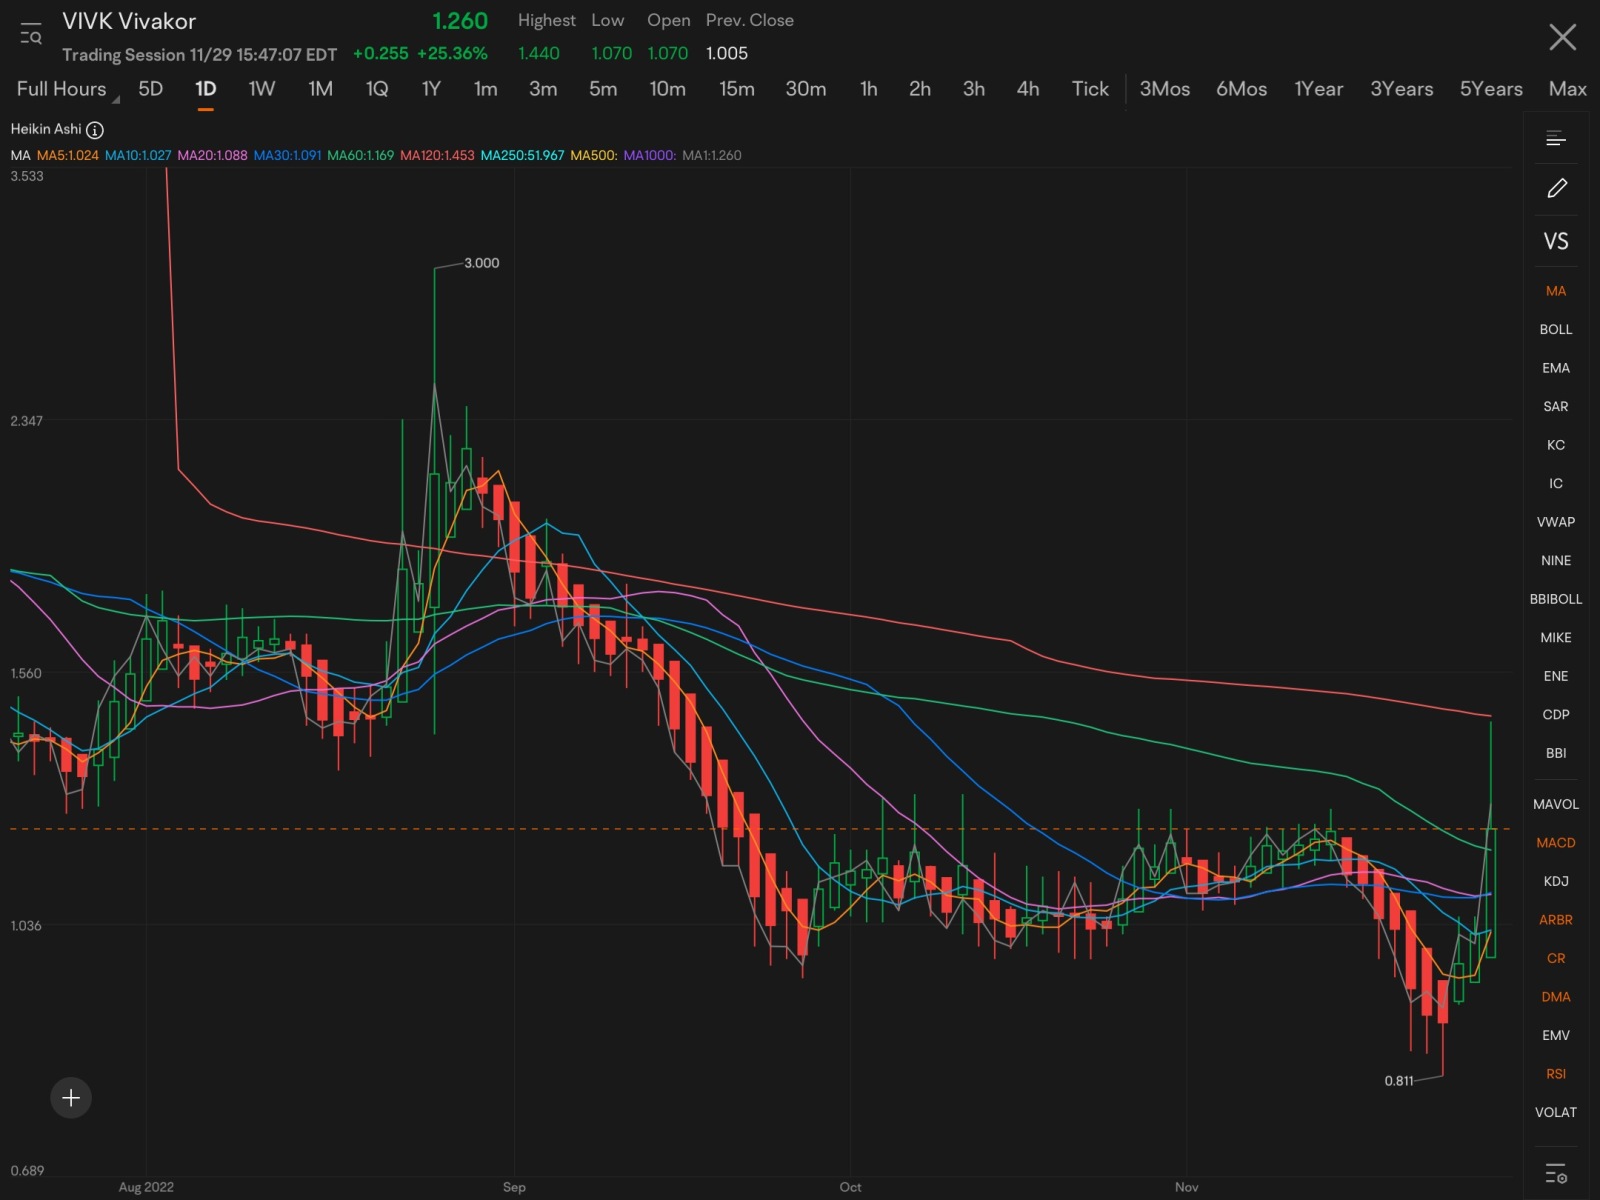Toggle the BBI indicator
This screenshot has width=1600, height=1200.
(x=1555, y=753)
